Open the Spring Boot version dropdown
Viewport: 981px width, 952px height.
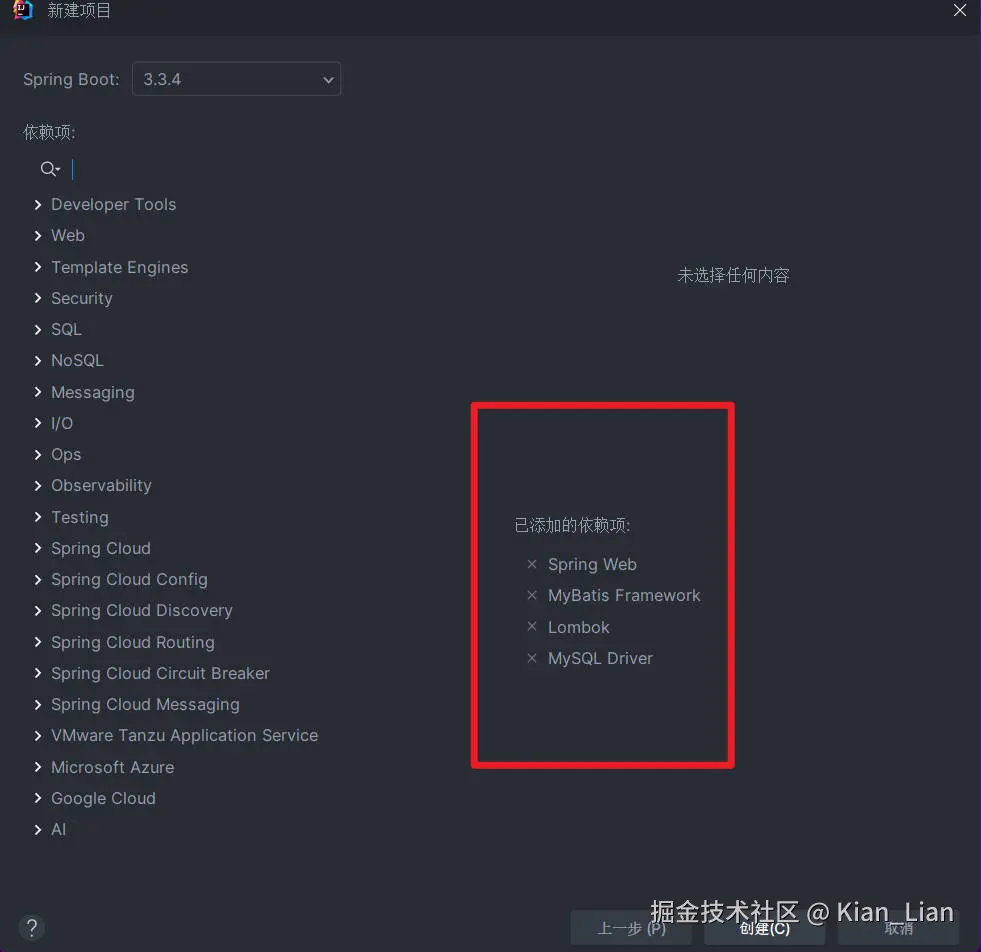point(236,79)
